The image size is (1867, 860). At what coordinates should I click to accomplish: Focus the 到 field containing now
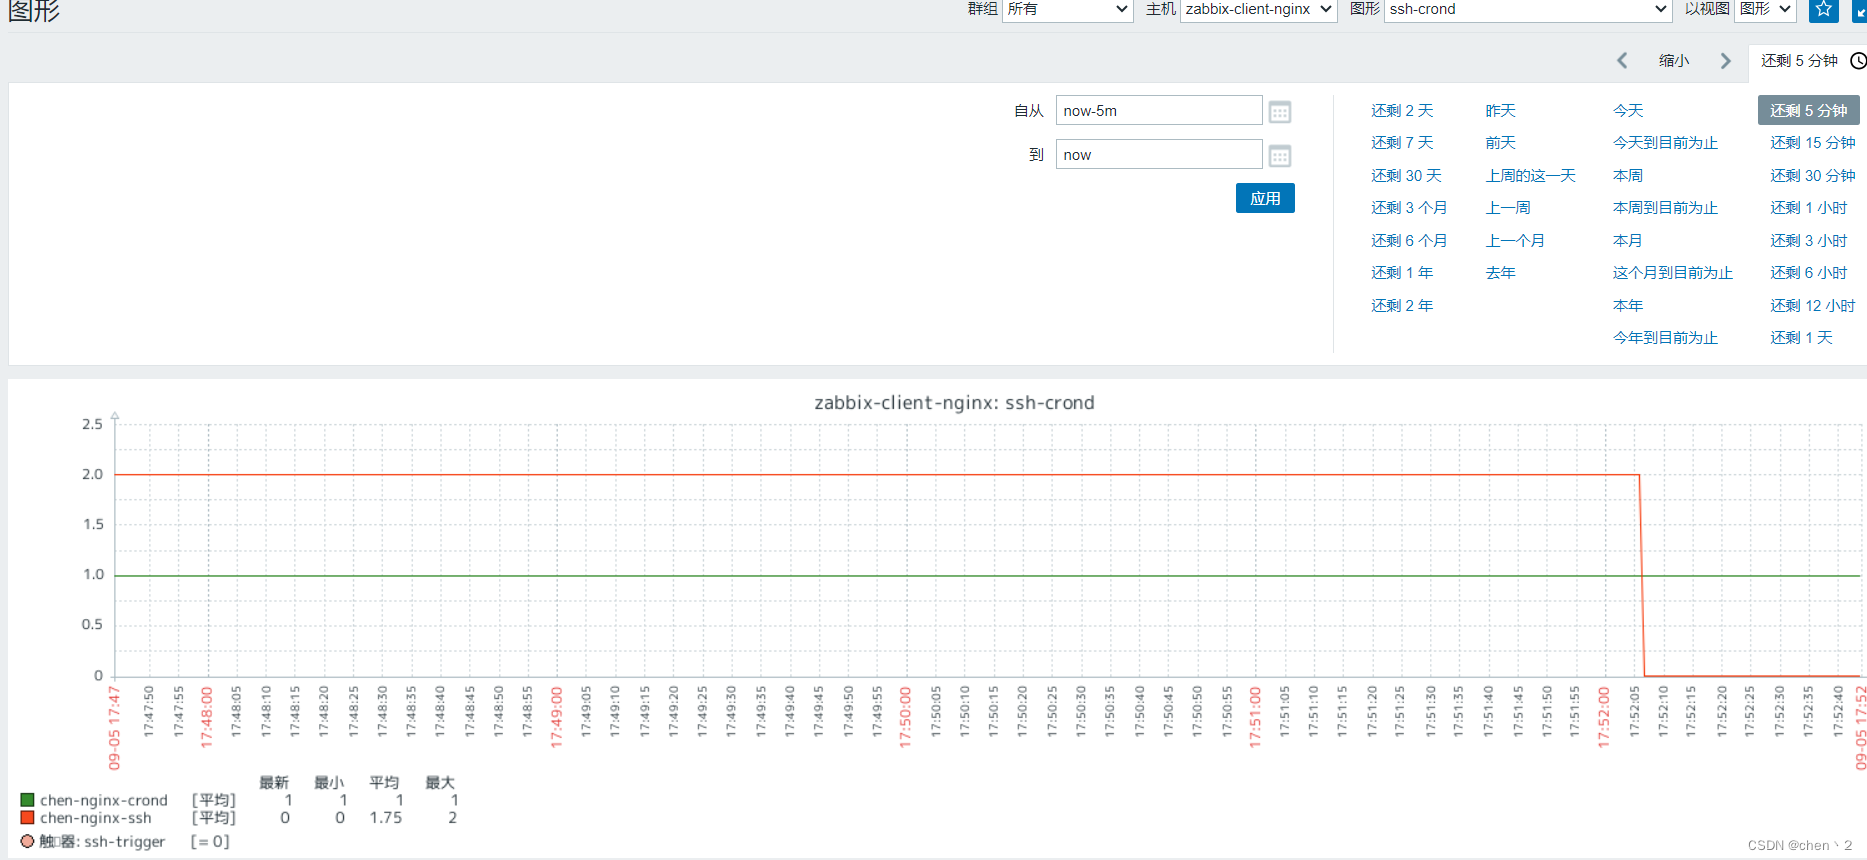pyautogui.click(x=1159, y=154)
